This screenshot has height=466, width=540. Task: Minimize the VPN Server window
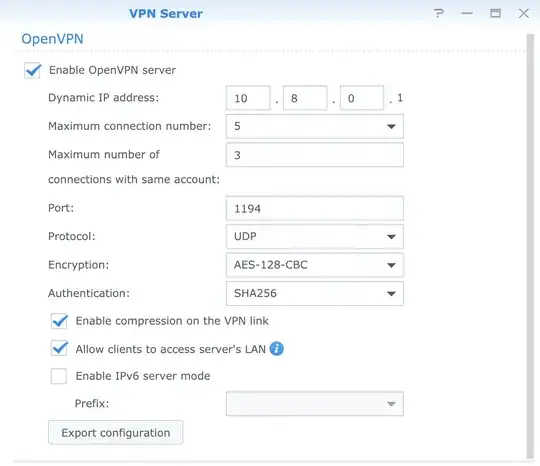(467, 14)
